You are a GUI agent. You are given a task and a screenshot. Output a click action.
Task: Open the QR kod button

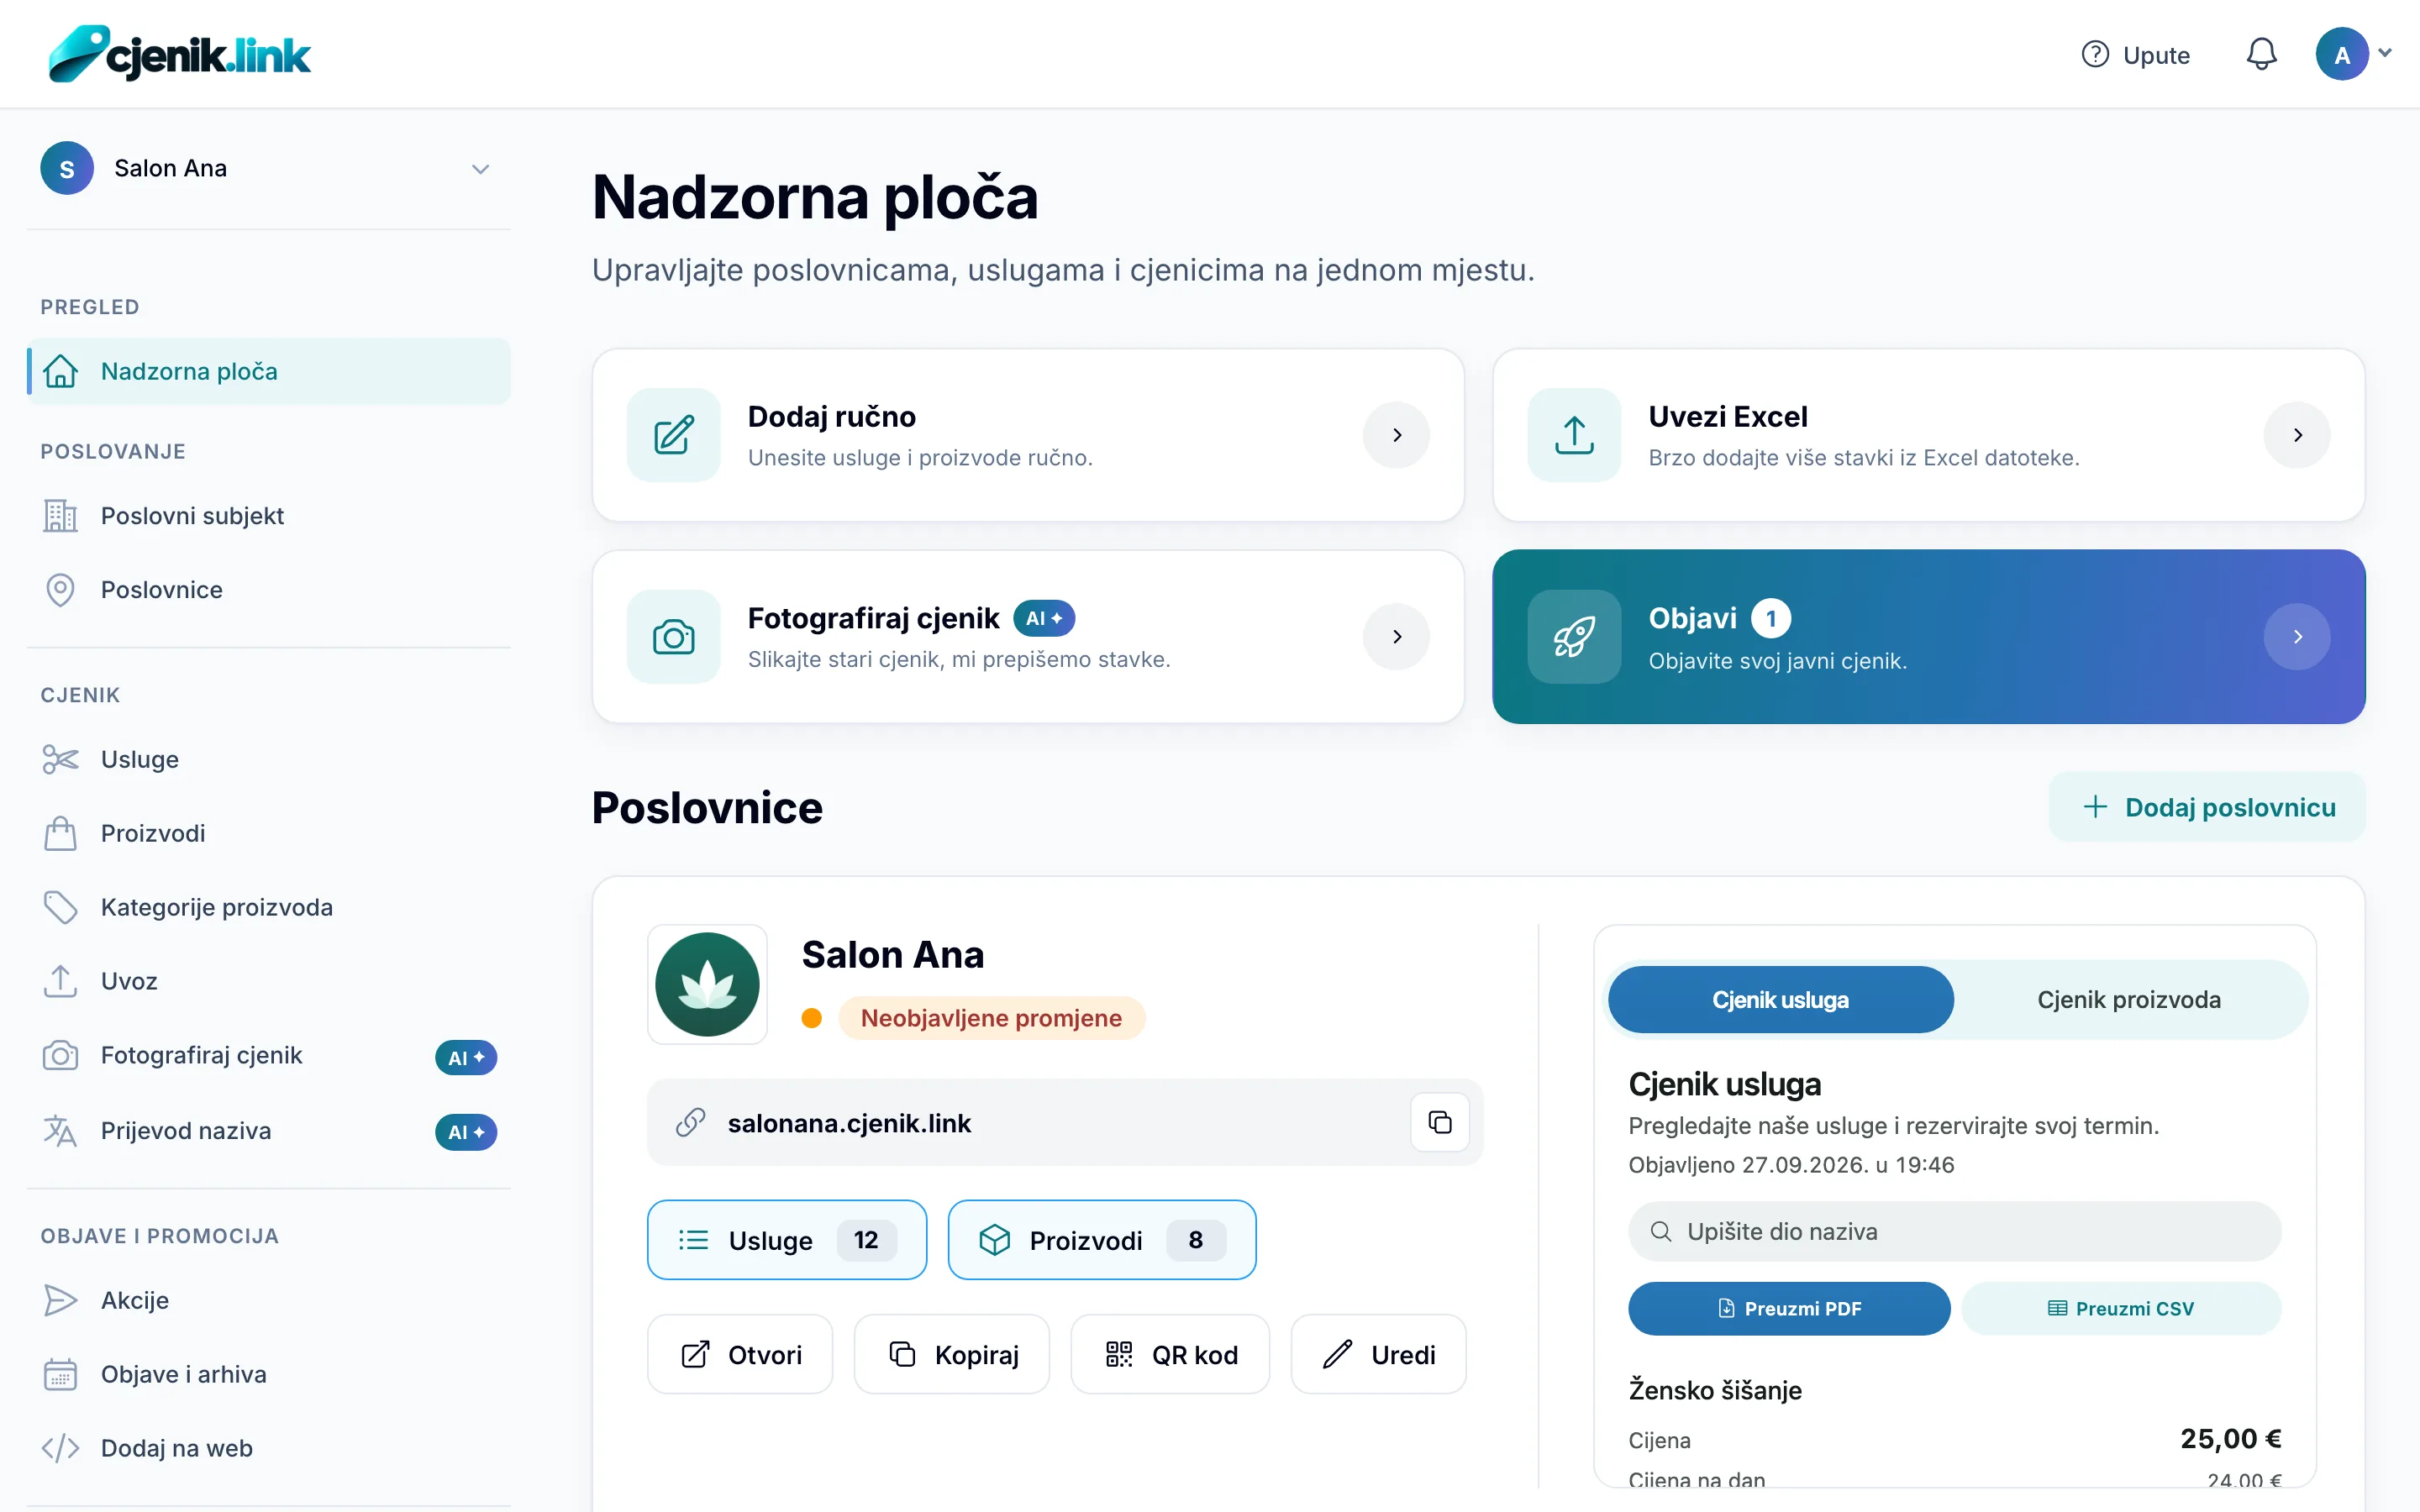1171,1355
